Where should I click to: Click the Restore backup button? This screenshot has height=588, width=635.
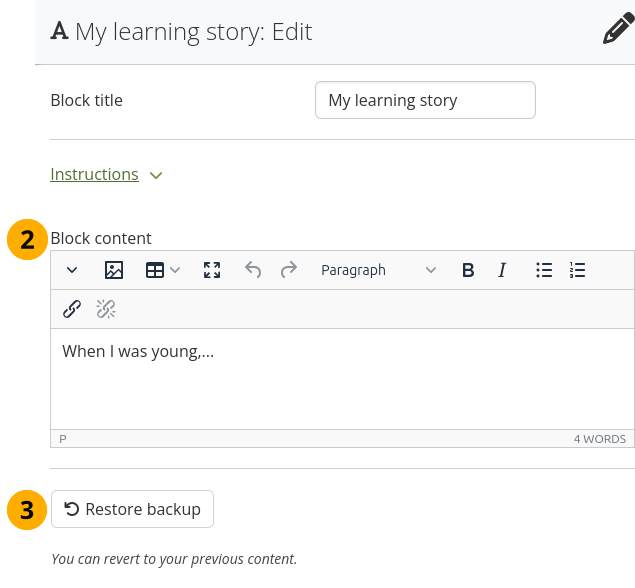click(132, 509)
